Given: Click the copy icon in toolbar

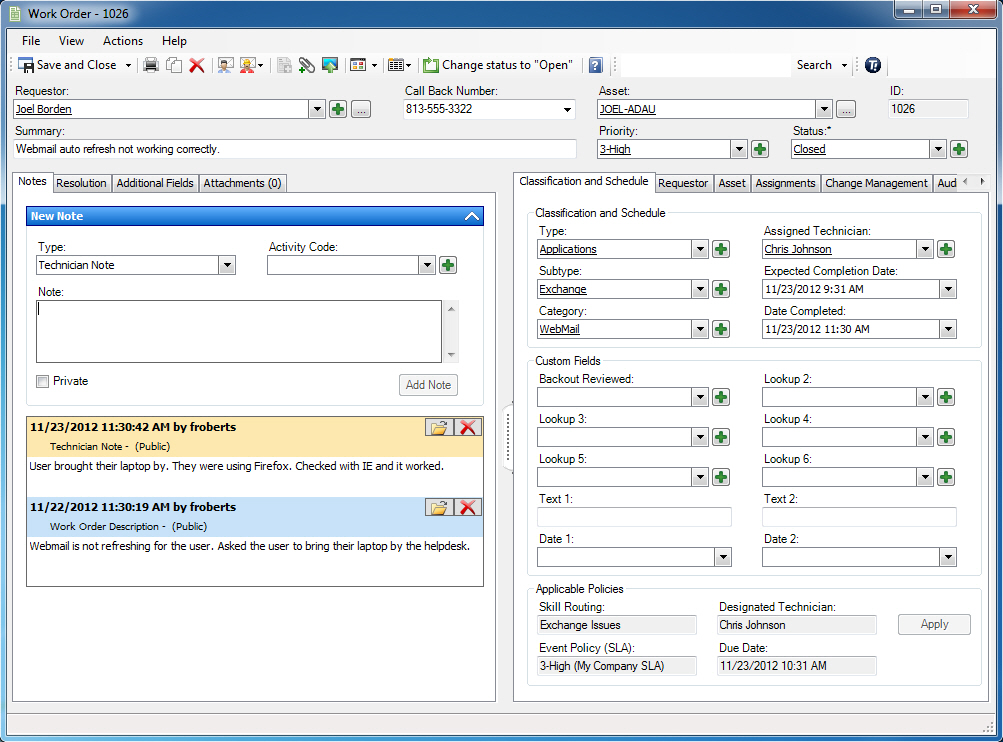Looking at the screenshot, I should [x=174, y=65].
